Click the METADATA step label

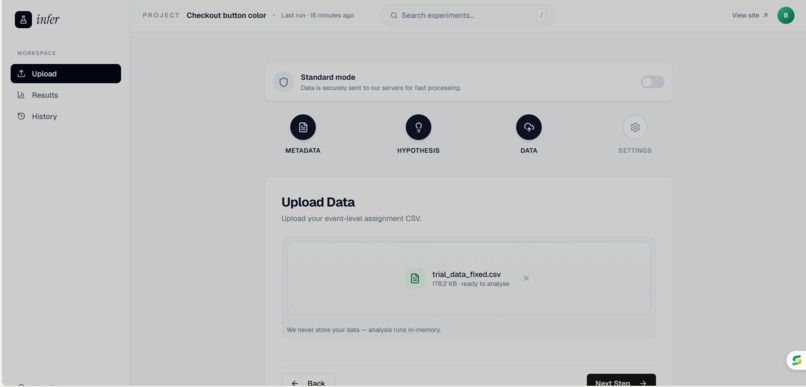pyautogui.click(x=303, y=151)
